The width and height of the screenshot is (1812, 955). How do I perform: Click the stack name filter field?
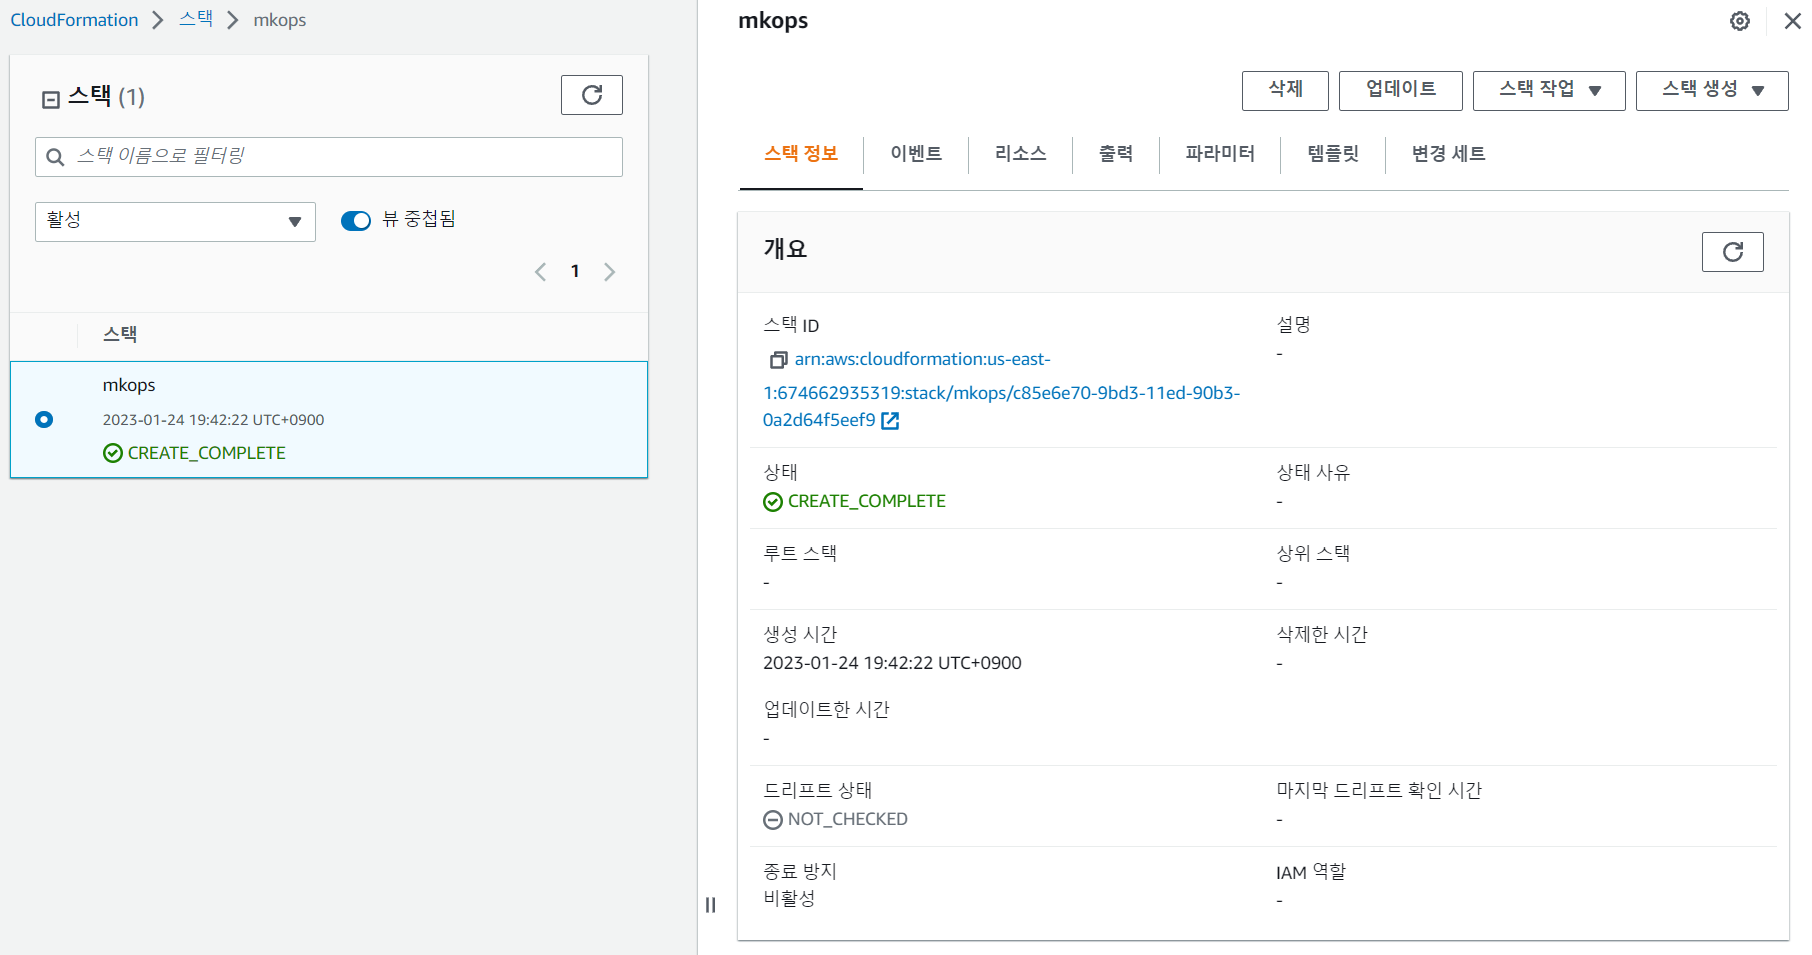[340, 157]
